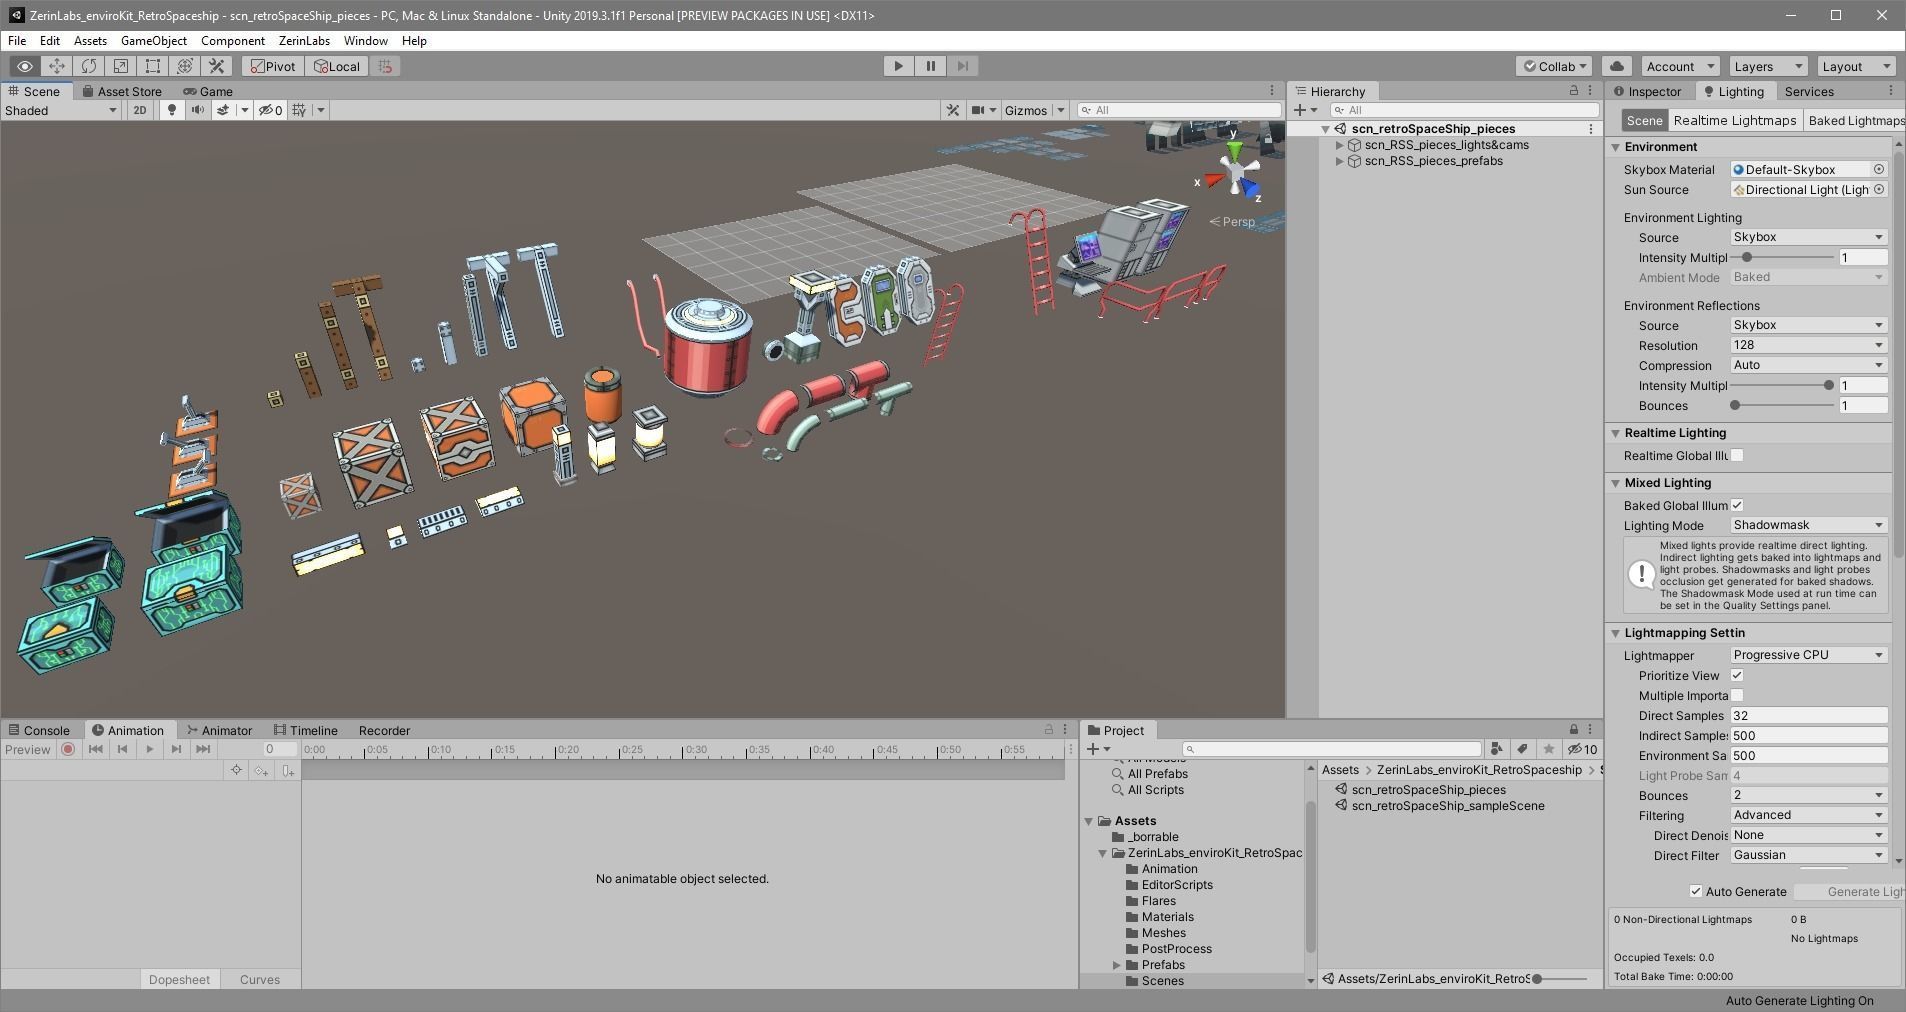The image size is (1906, 1012).
Task: Select the Hand (view) tool
Action: pos(25,66)
